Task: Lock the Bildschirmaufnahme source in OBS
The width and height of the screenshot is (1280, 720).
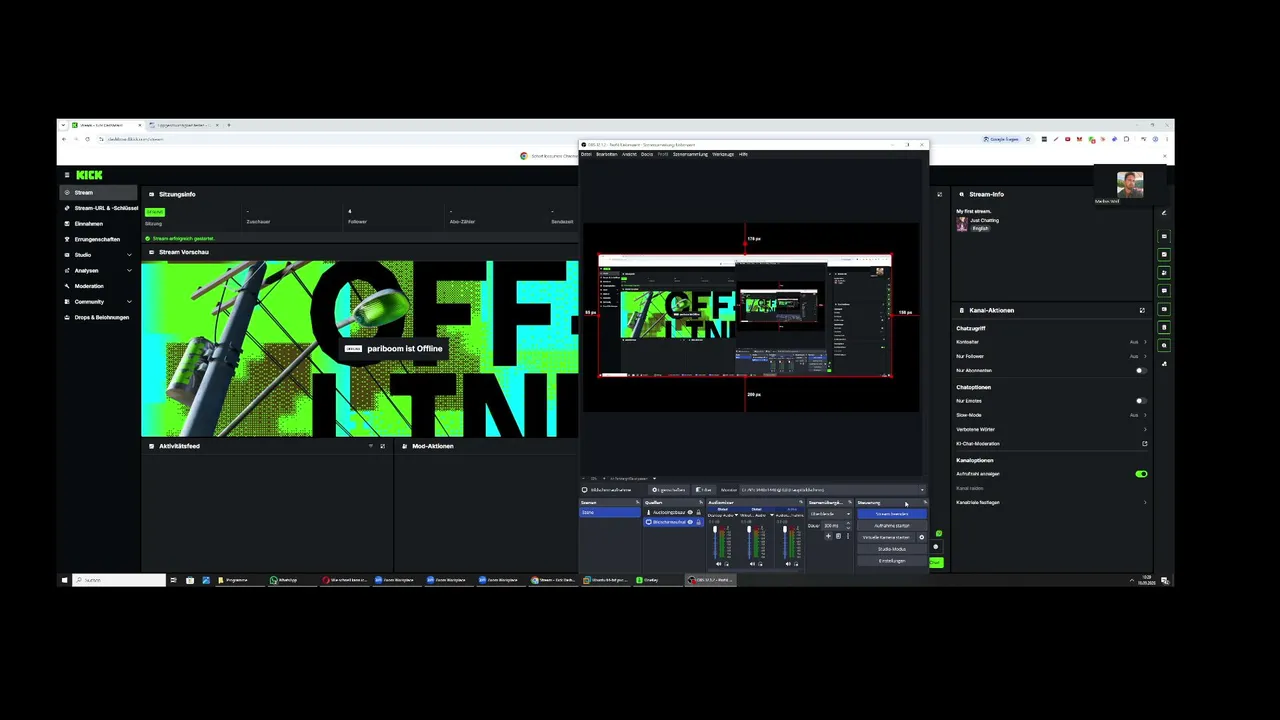Action: point(698,522)
